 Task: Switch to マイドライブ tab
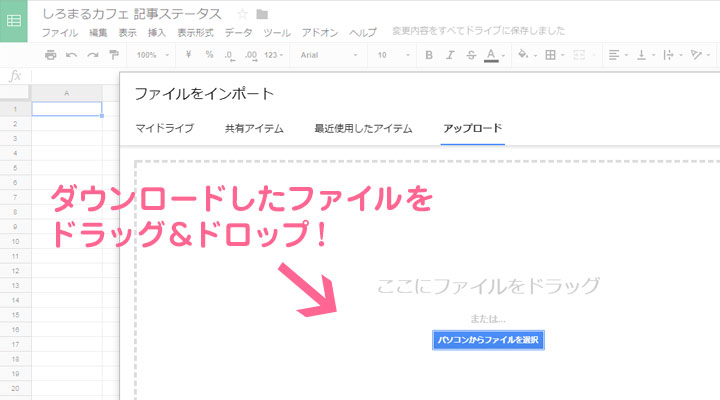tap(164, 129)
